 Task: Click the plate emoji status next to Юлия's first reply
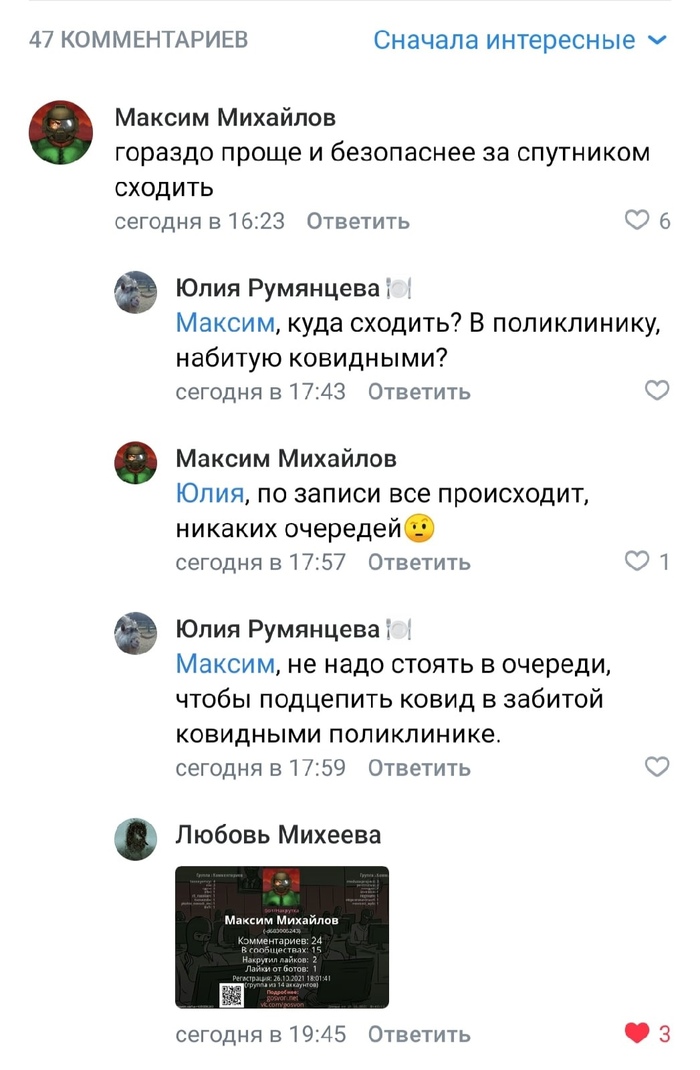coord(399,290)
